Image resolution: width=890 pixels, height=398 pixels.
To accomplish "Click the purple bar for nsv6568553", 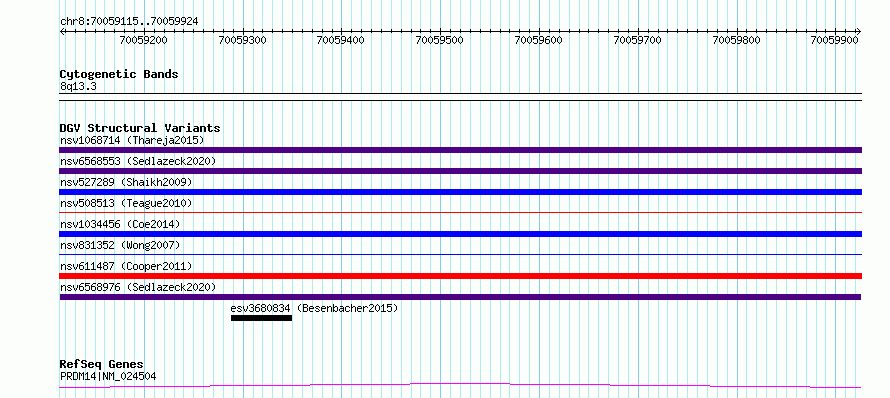I will 460,171.
